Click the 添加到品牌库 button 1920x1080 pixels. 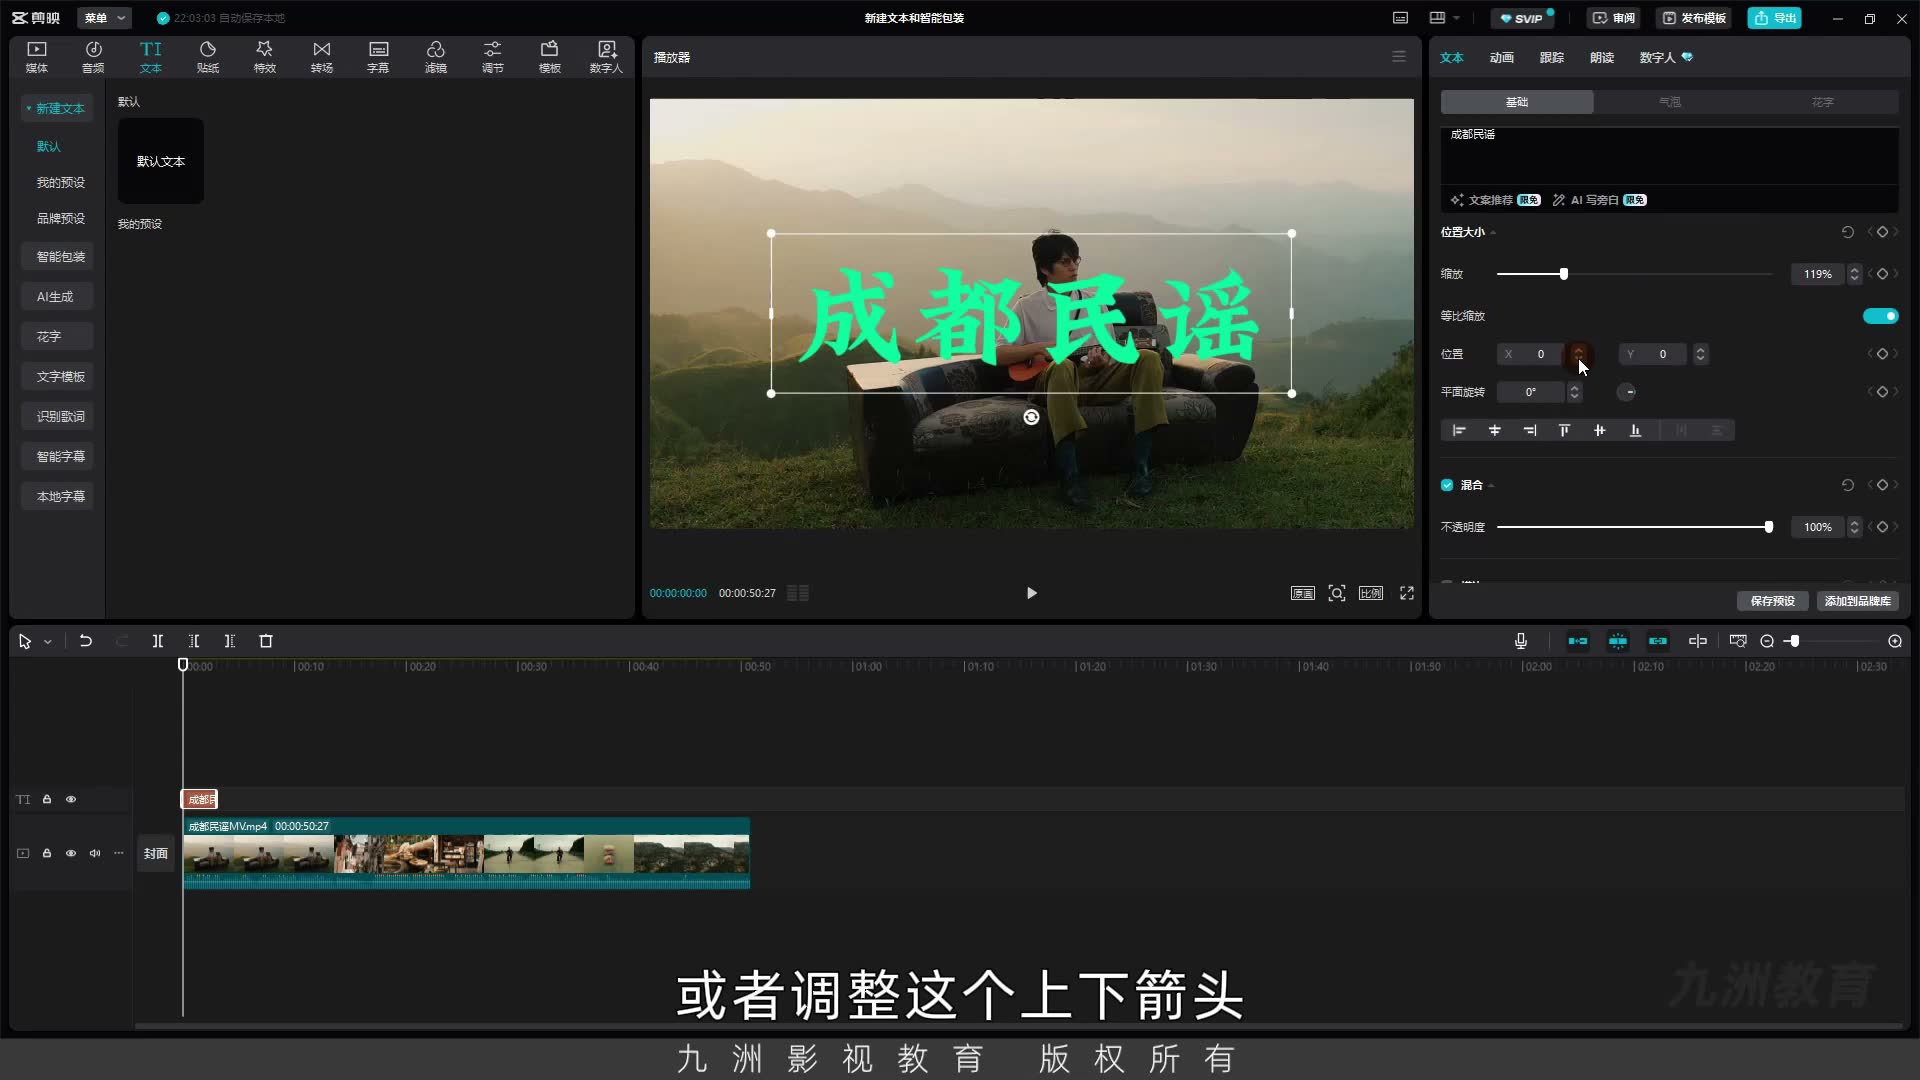click(x=1858, y=601)
